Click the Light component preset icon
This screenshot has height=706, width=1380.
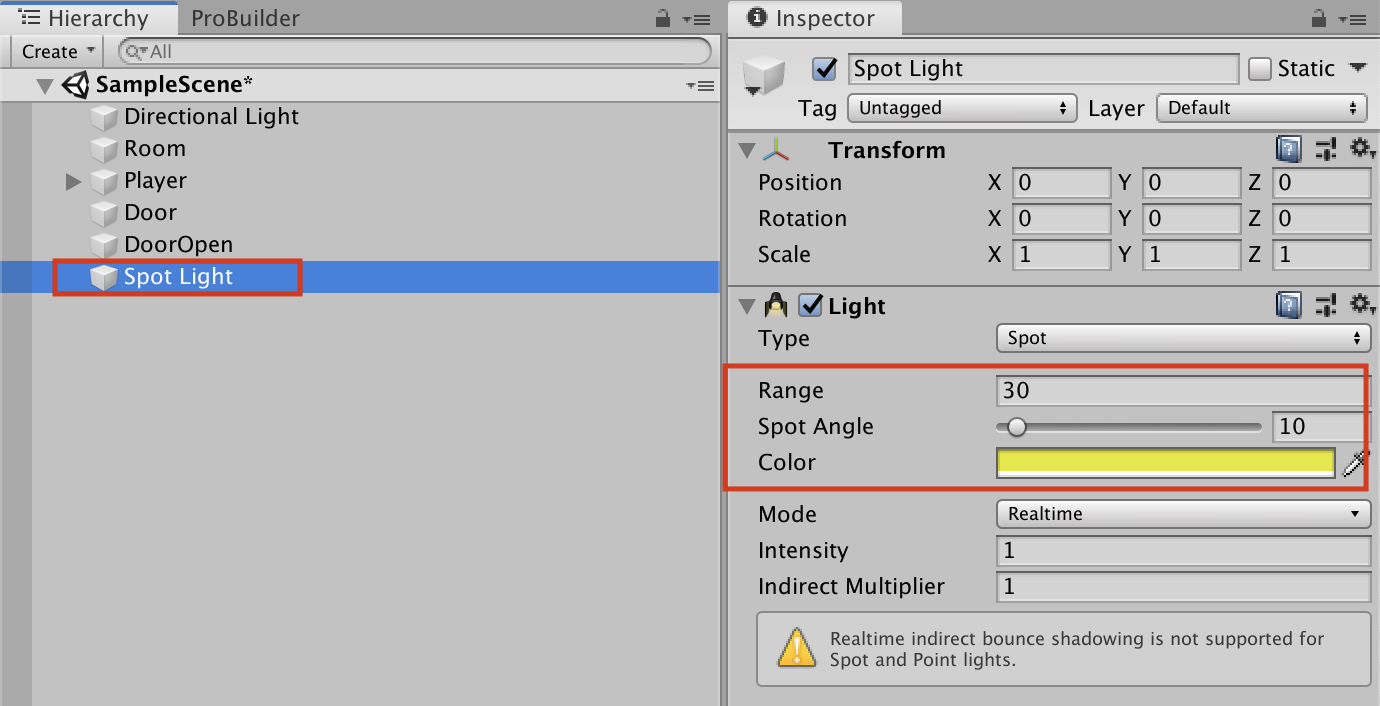tap(1326, 306)
